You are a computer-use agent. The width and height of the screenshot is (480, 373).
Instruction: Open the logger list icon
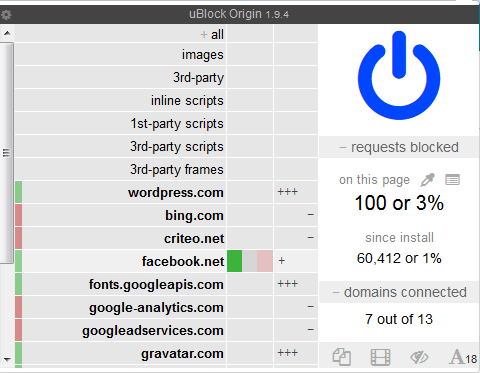tap(452, 180)
